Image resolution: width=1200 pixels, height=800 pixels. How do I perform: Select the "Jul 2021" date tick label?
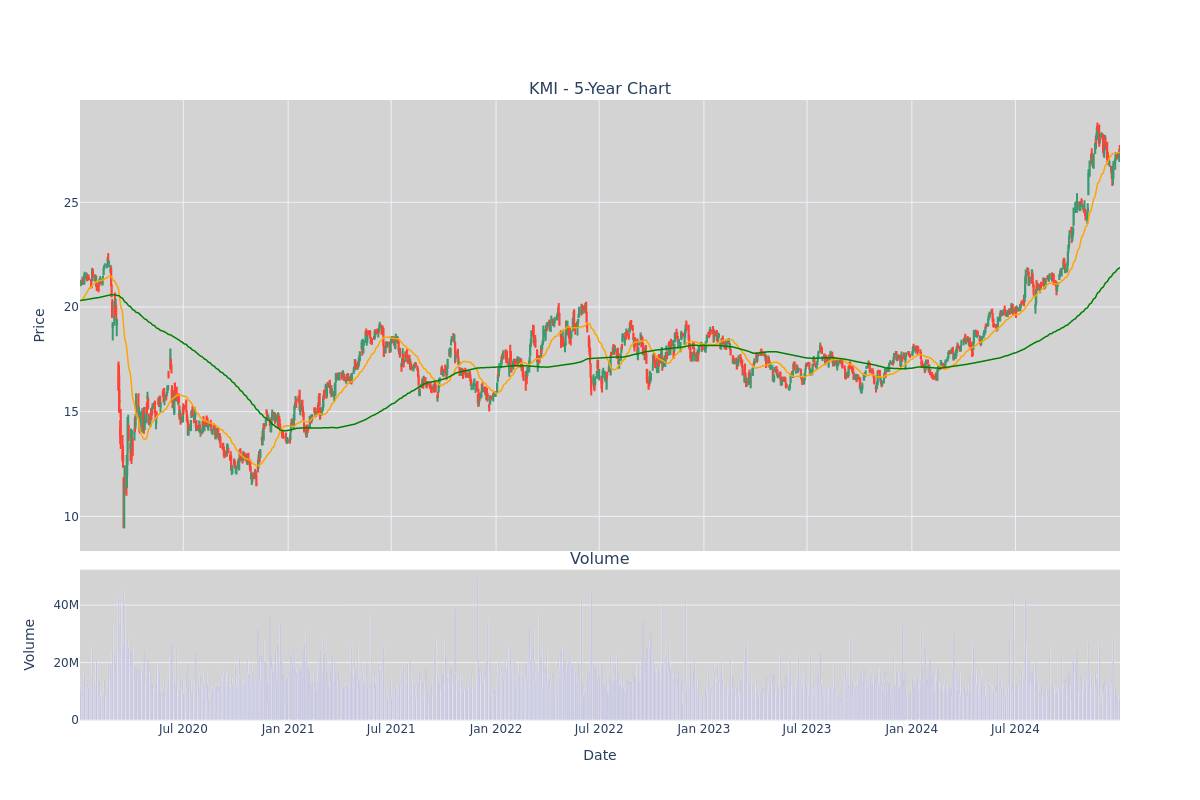tap(391, 729)
